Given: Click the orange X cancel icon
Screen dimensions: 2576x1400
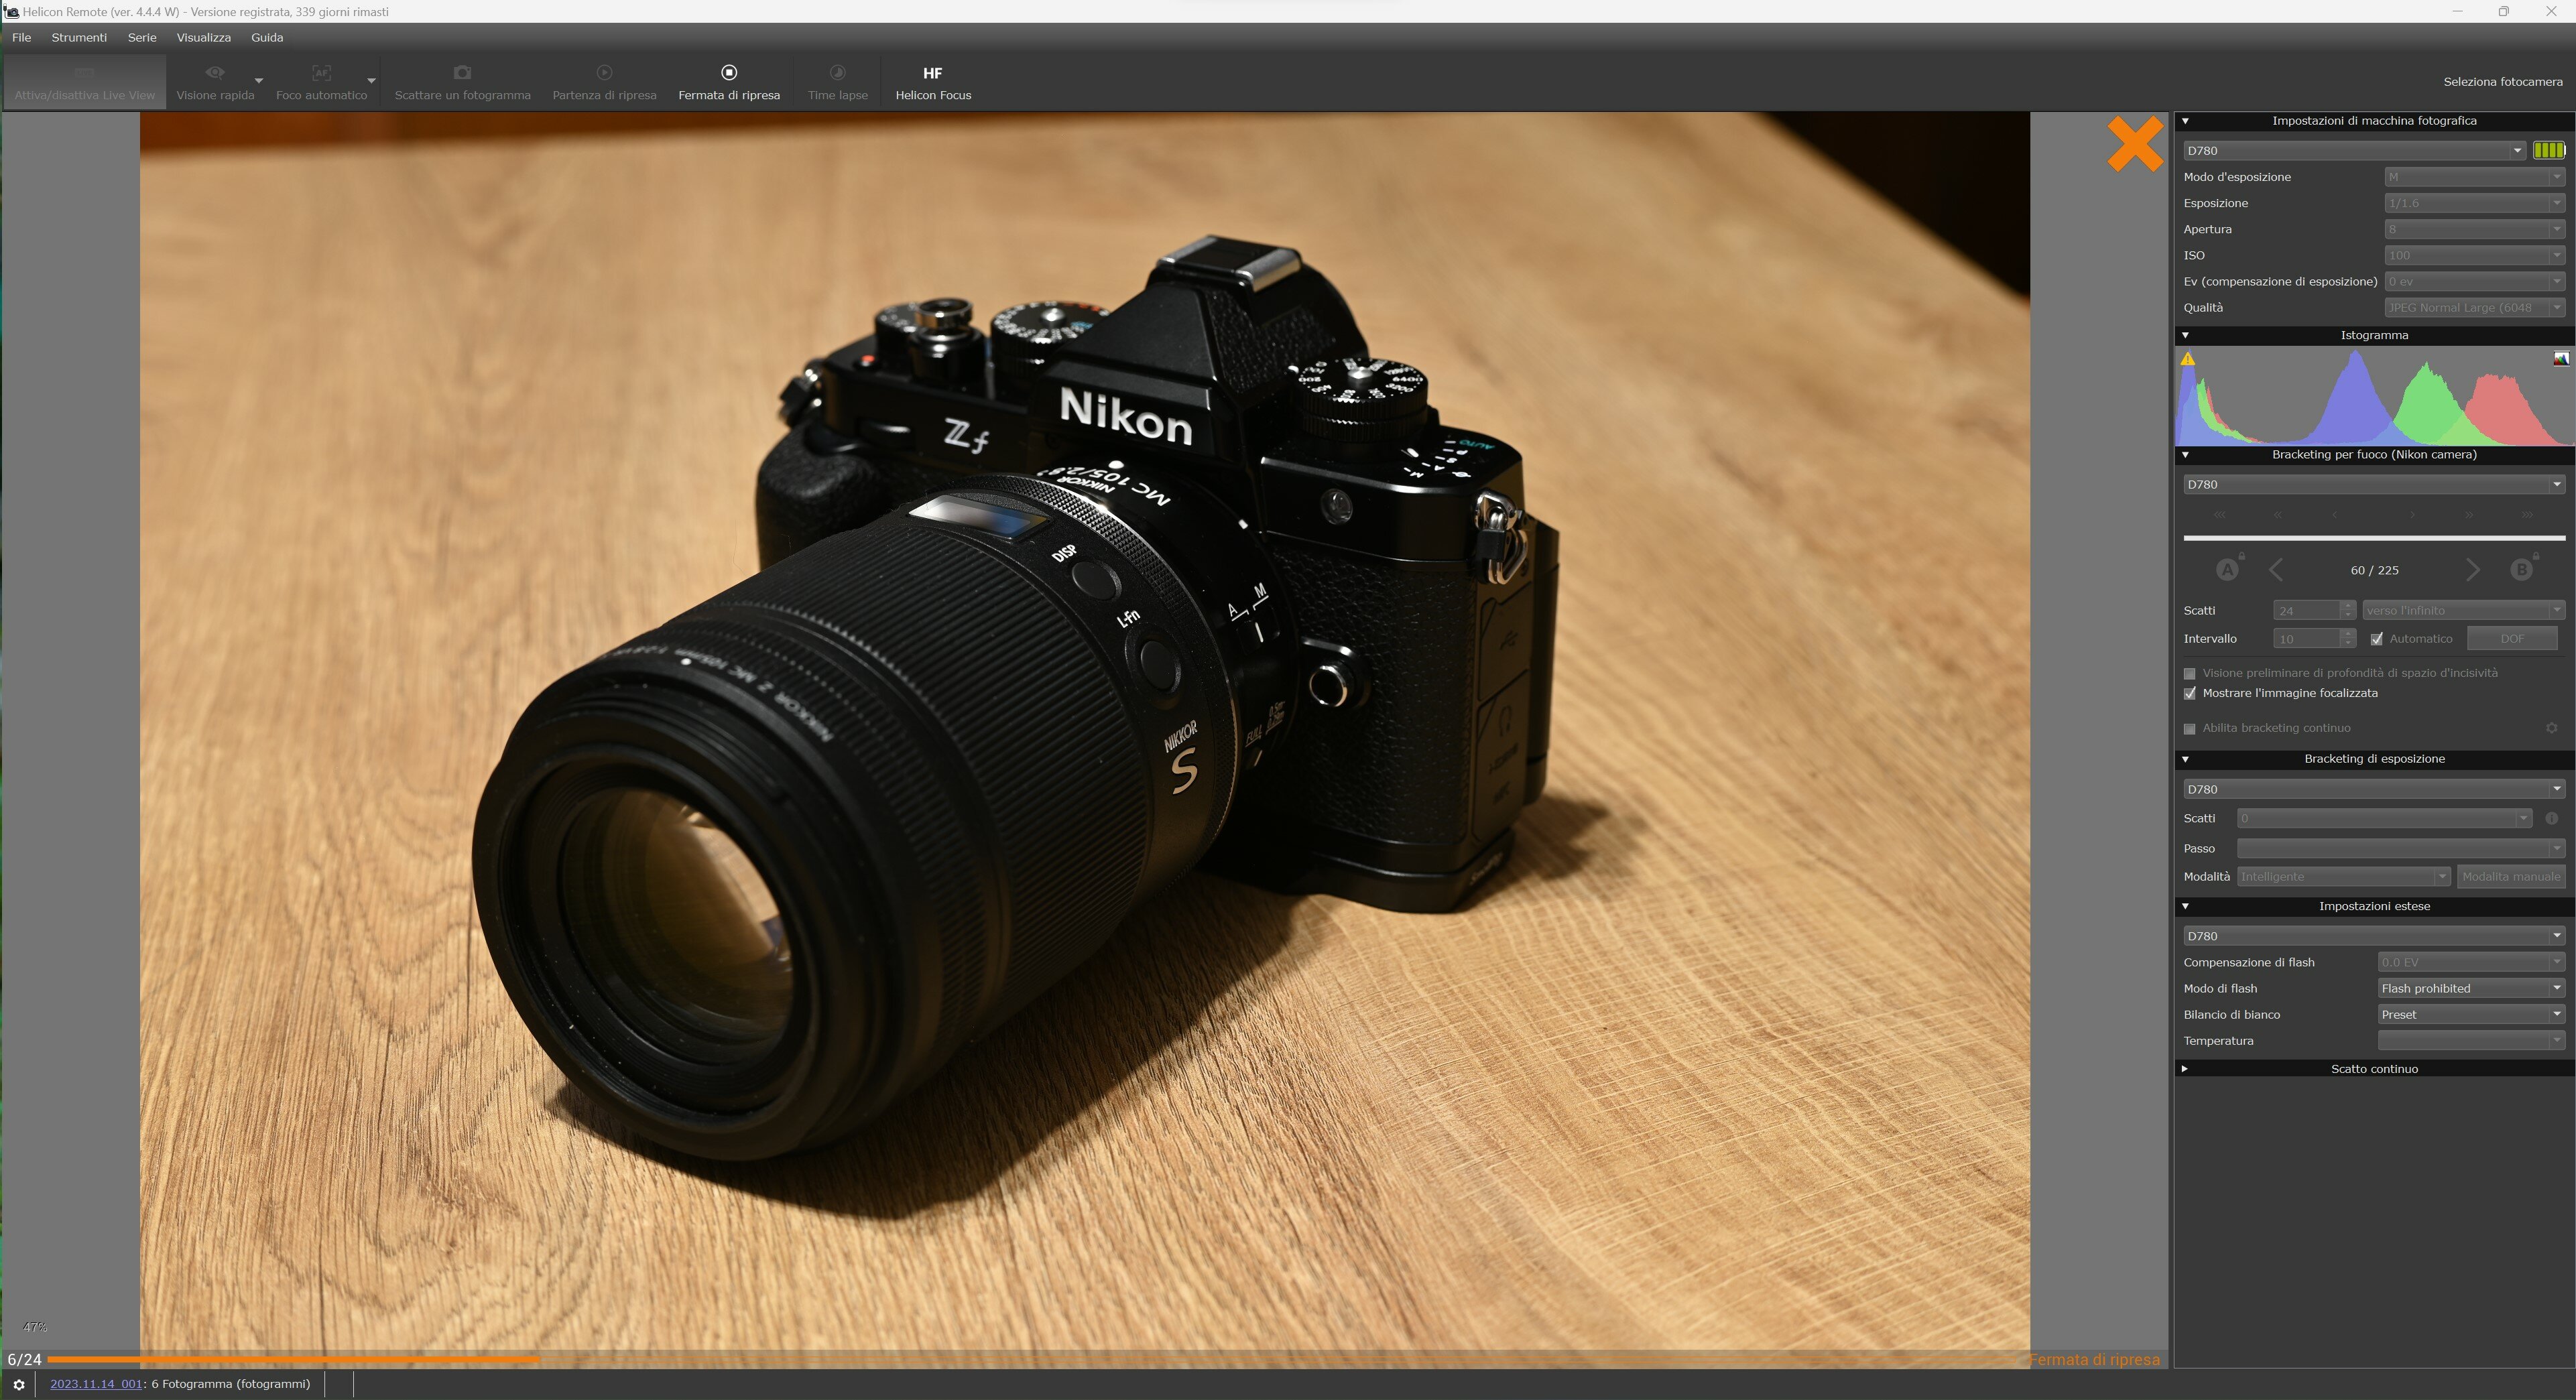Looking at the screenshot, I should pos(2135,144).
